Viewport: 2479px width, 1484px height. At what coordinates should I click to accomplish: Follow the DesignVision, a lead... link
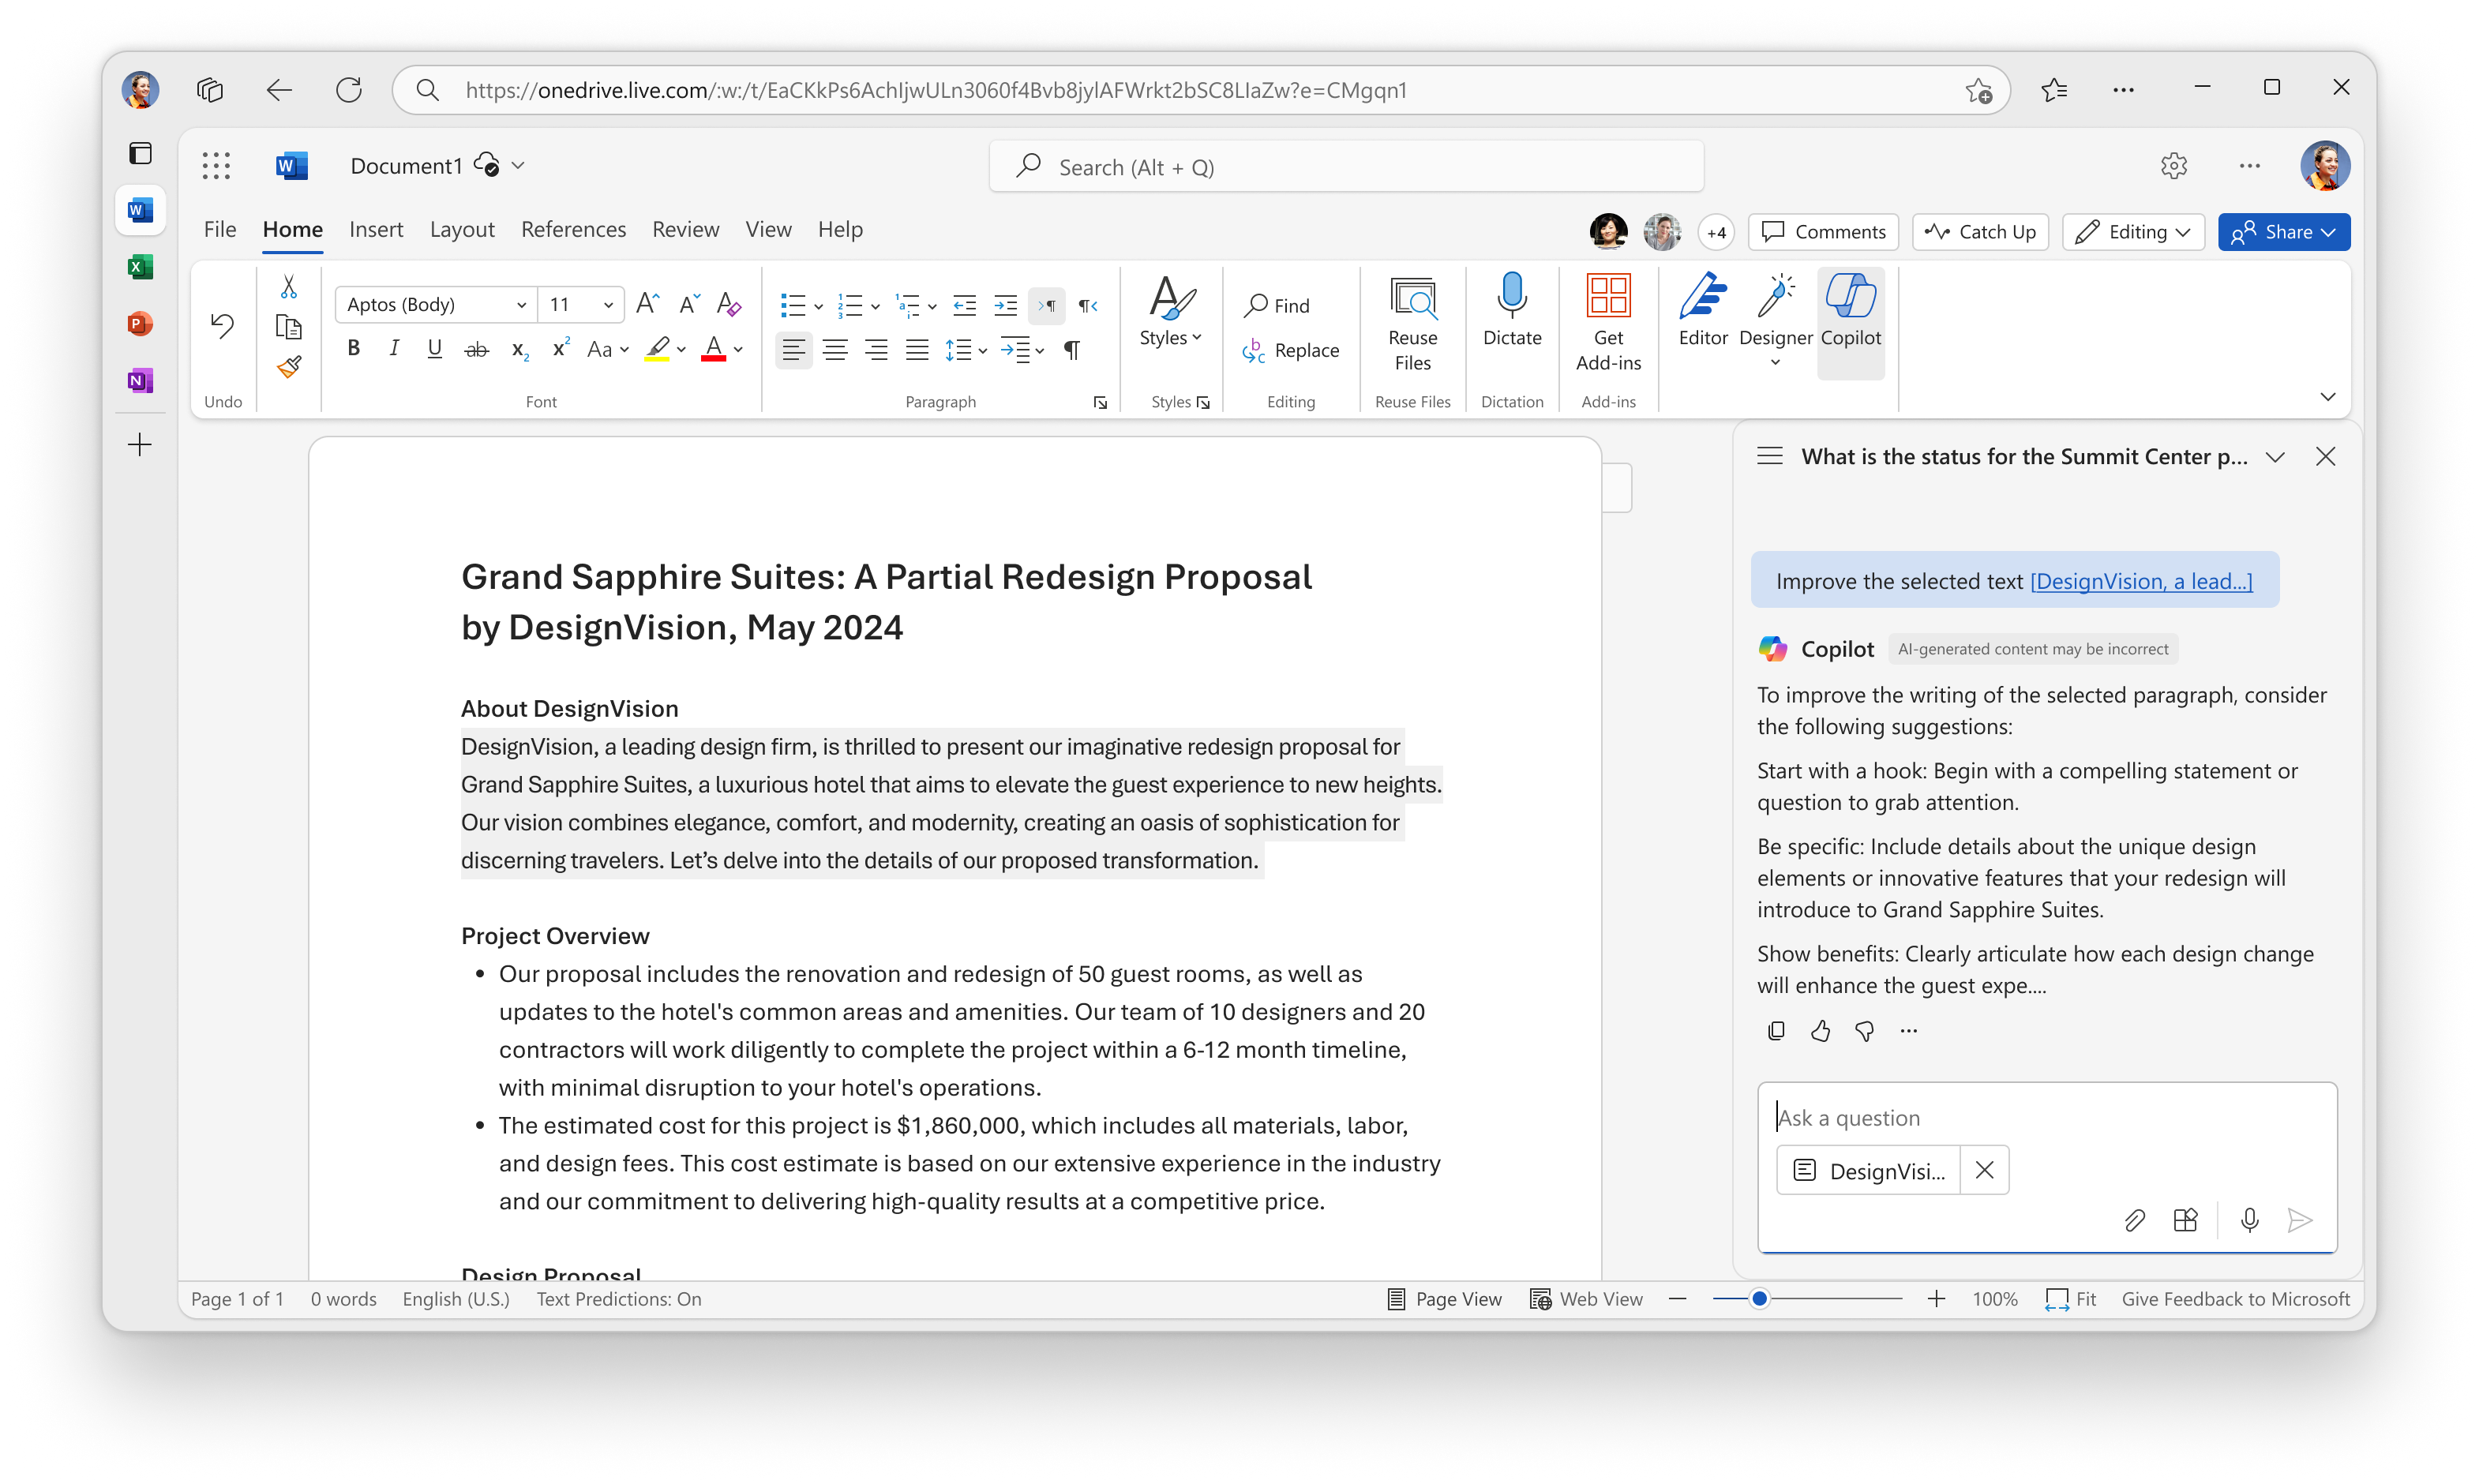click(2141, 581)
